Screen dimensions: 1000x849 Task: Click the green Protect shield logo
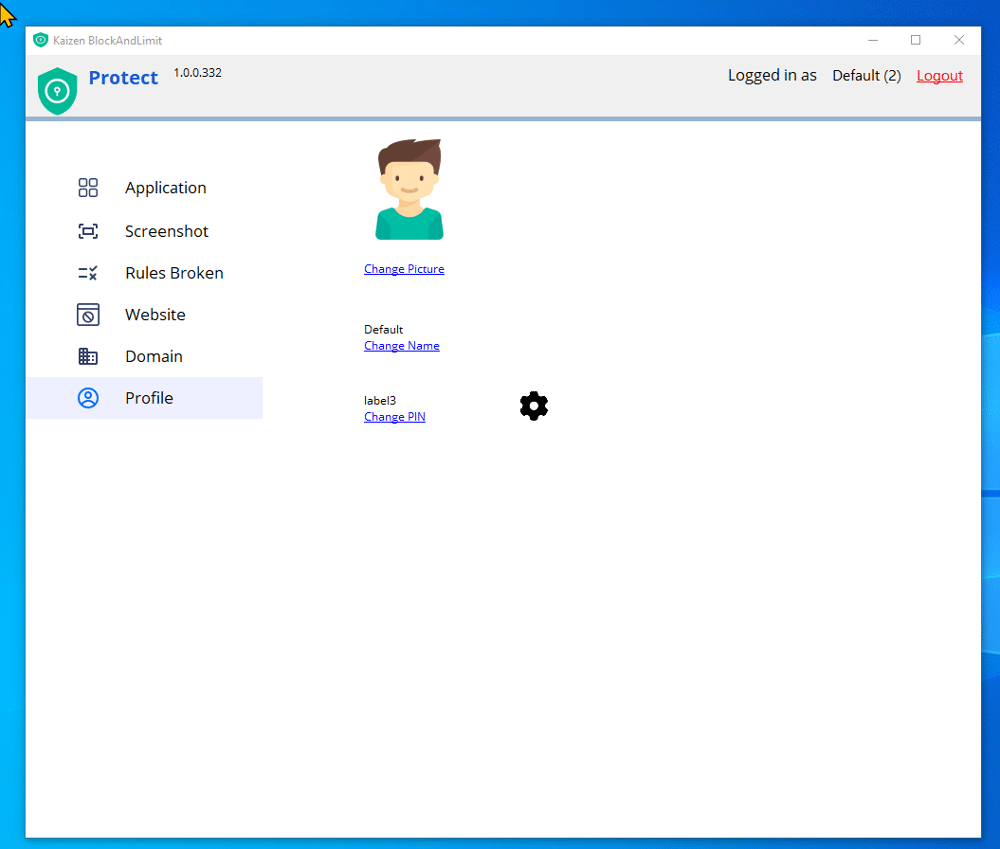click(57, 90)
